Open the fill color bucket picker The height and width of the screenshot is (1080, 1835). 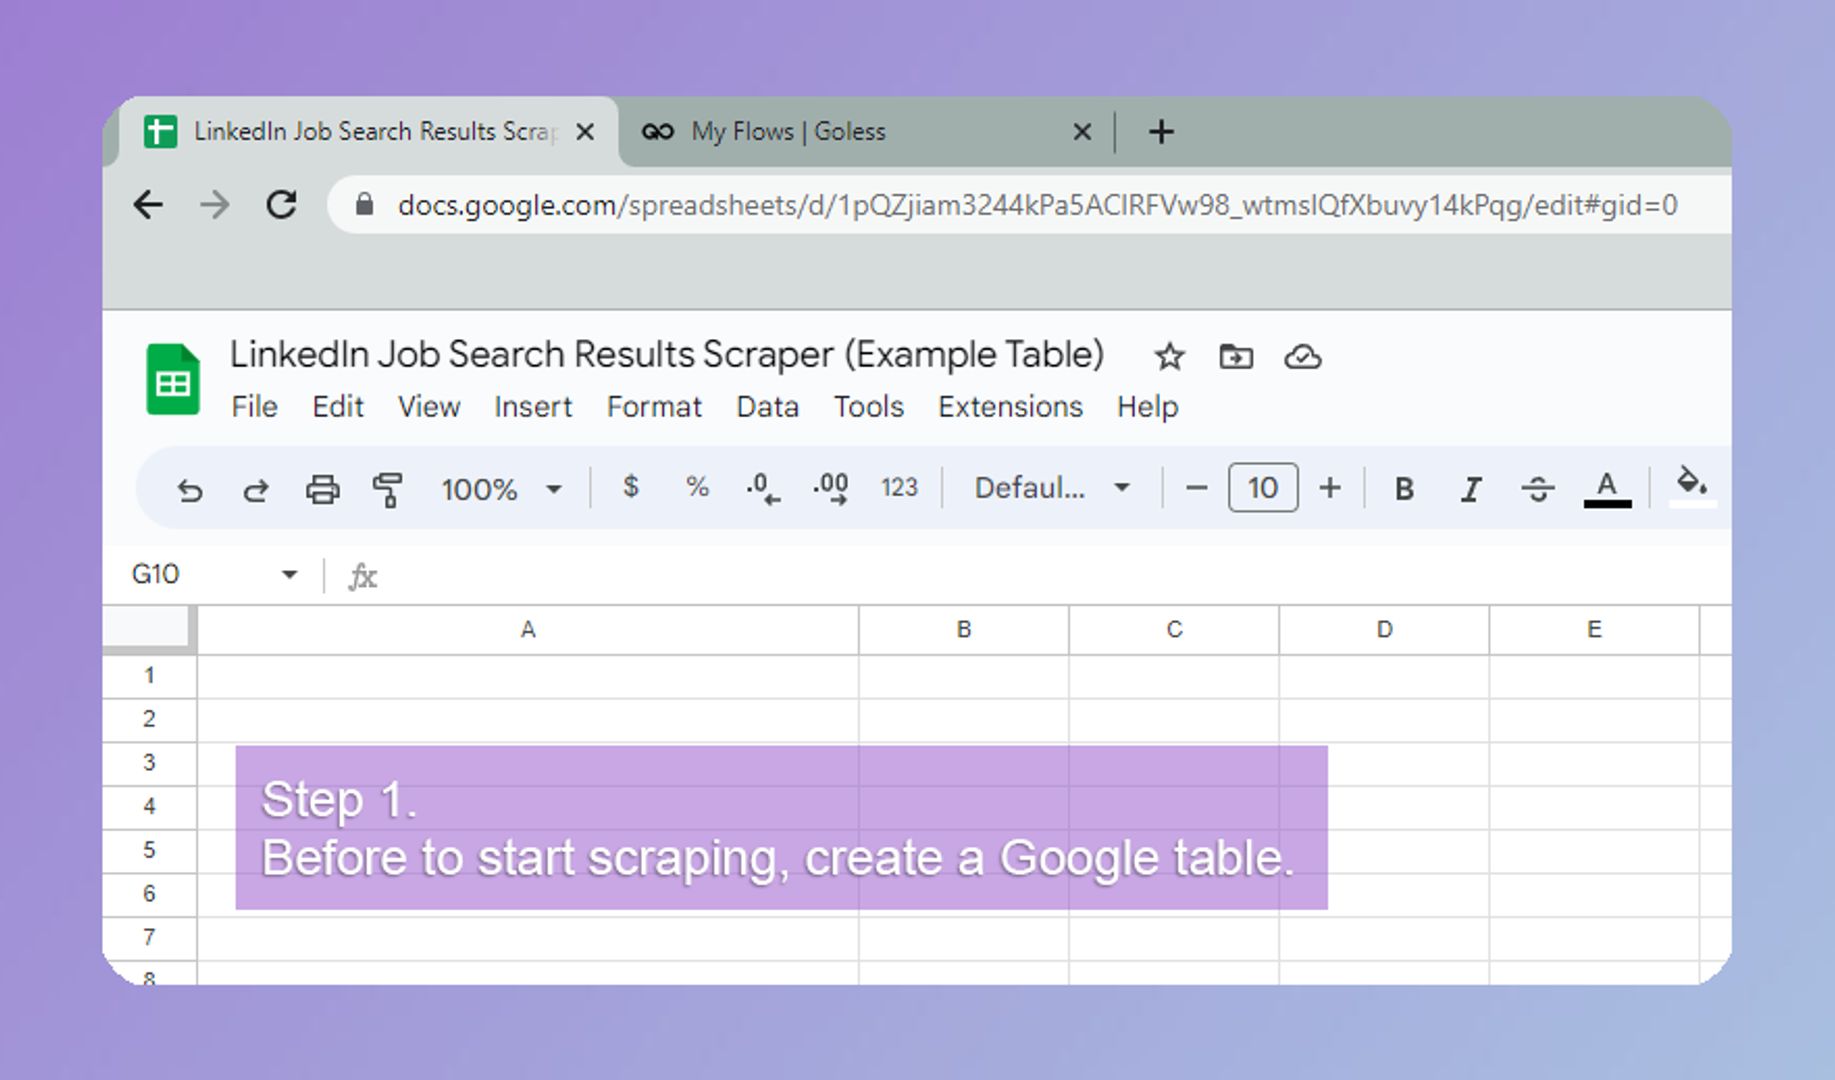click(x=1692, y=487)
